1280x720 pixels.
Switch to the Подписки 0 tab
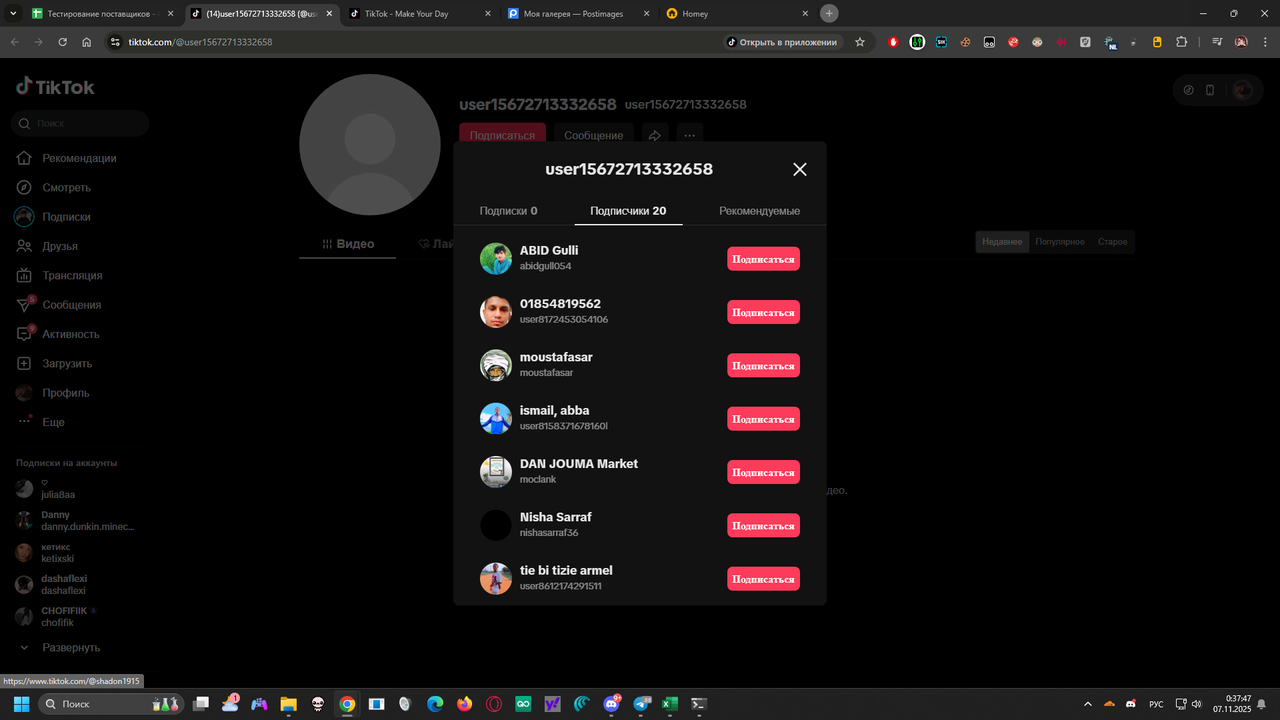tap(508, 211)
